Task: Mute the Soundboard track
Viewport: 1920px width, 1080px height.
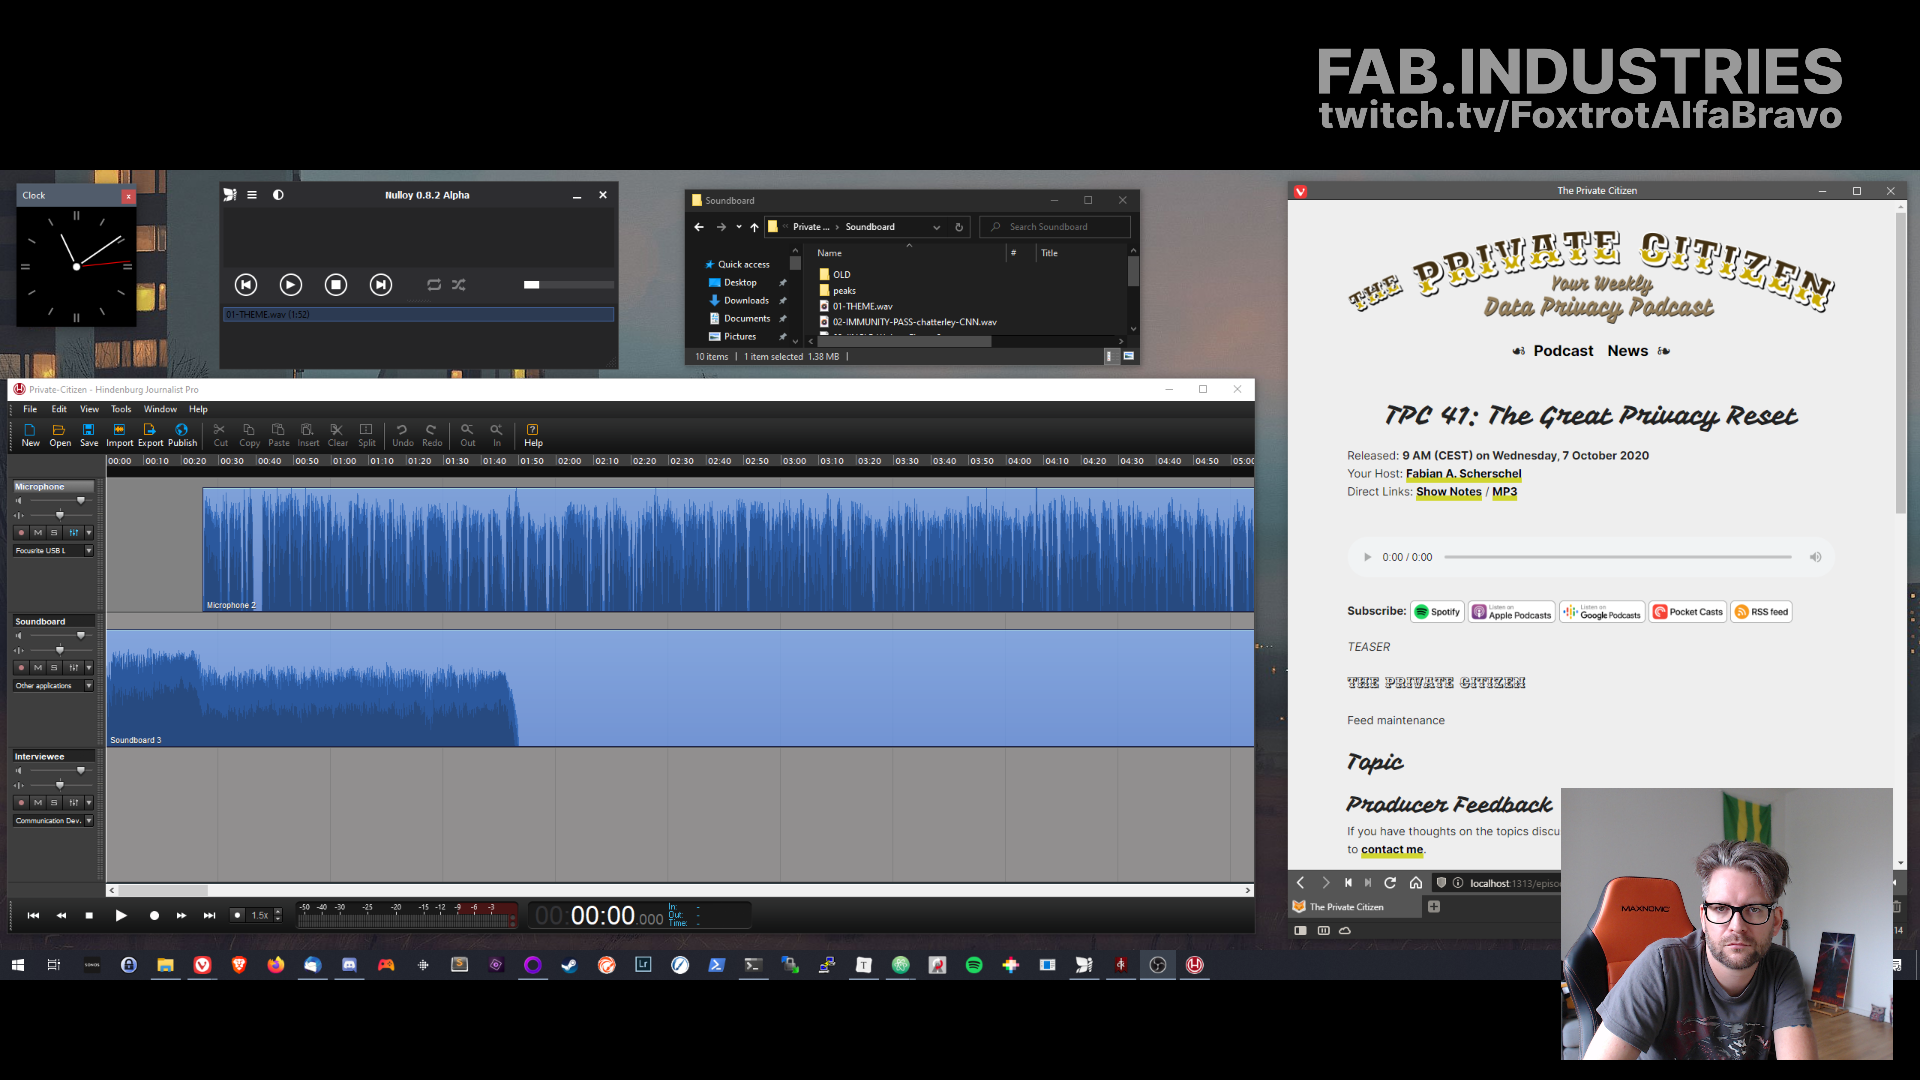Action: click(38, 668)
